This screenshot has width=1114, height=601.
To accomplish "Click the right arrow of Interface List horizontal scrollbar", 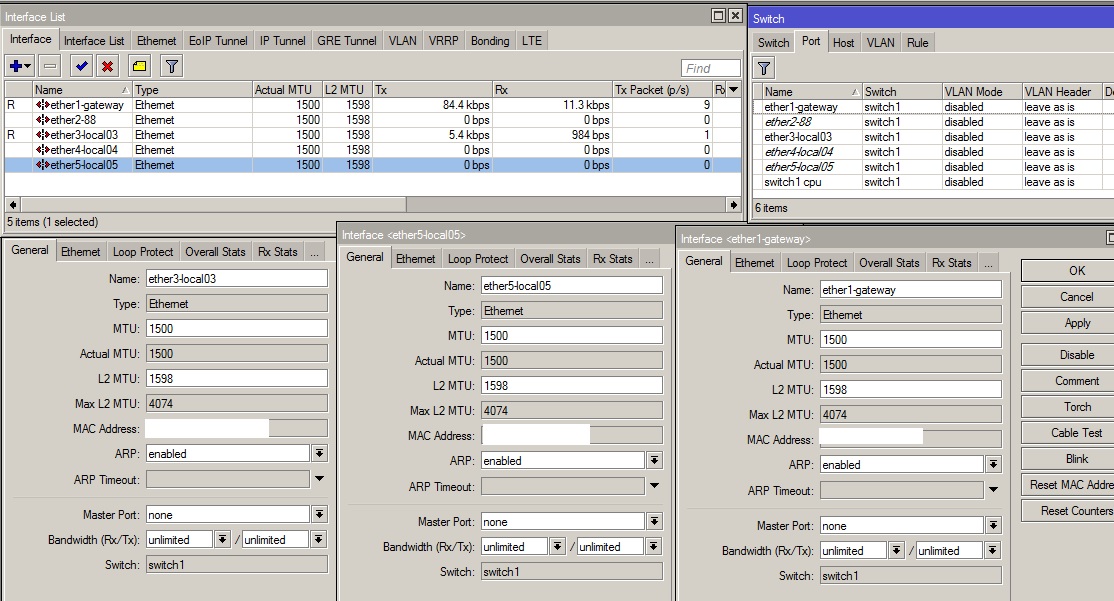I will point(734,205).
